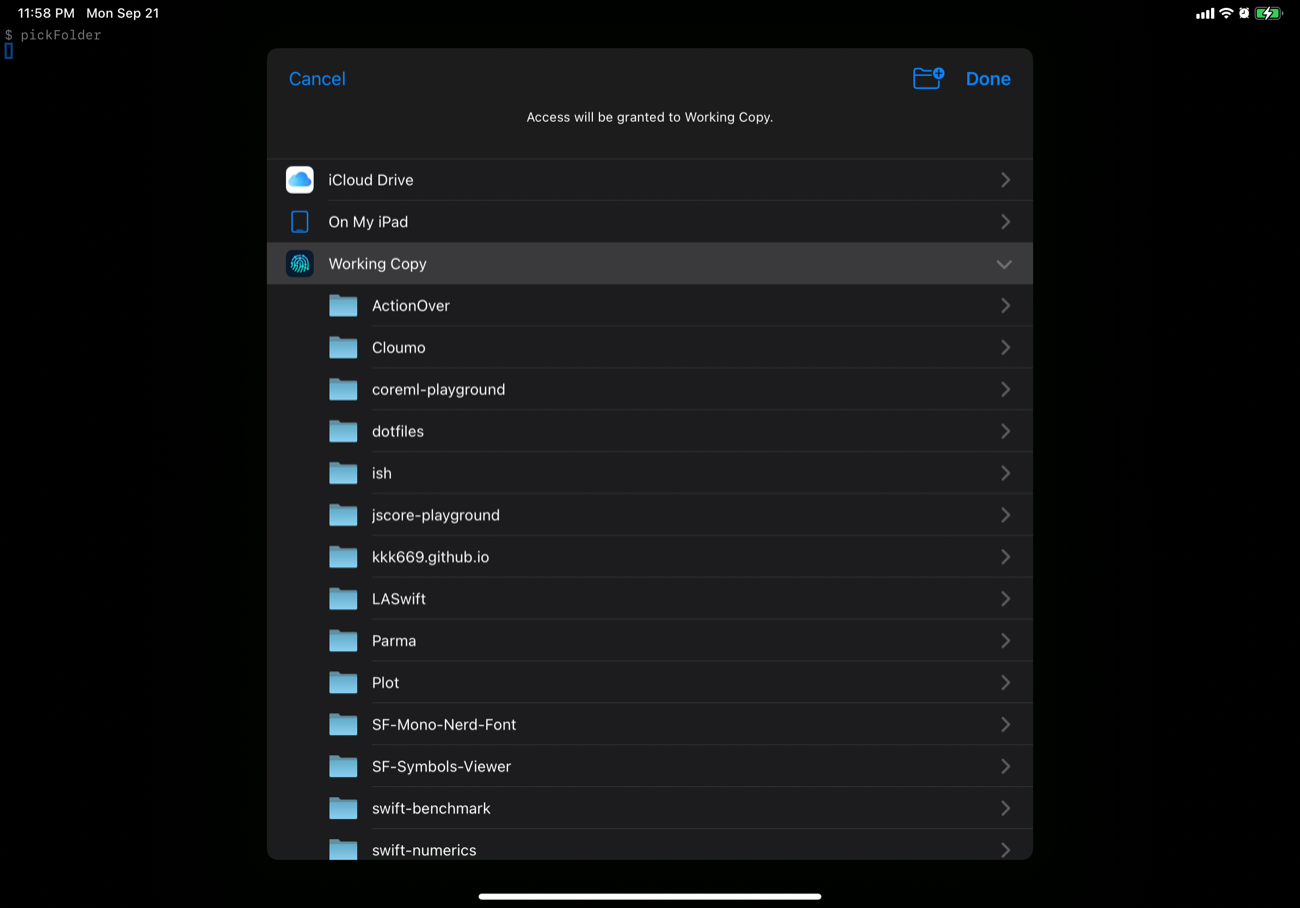Image resolution: width=1300 pixels, height=908 pixels.
Task: Expand On My iPad with its chevron
Action: 1005,222
